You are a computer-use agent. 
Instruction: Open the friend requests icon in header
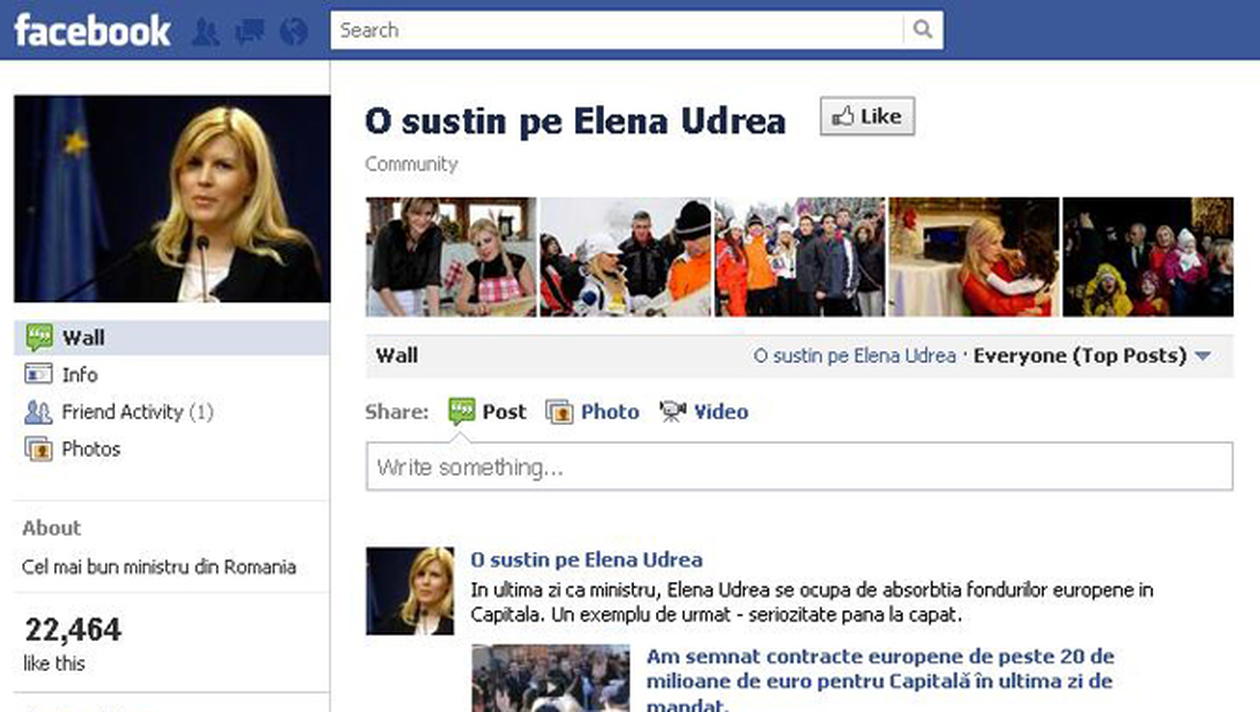tap(205, 32)
